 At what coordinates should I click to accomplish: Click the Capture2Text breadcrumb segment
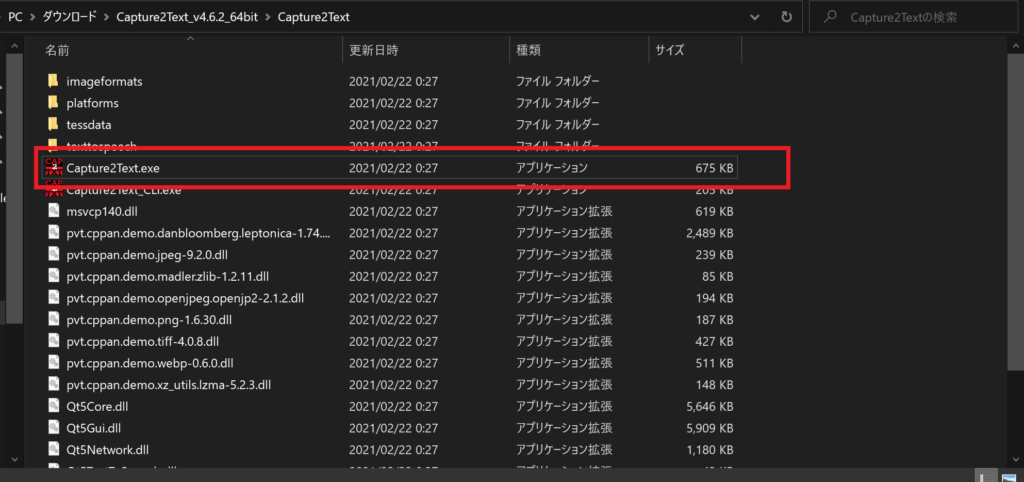pyautogui.click(x=313, y=18)
